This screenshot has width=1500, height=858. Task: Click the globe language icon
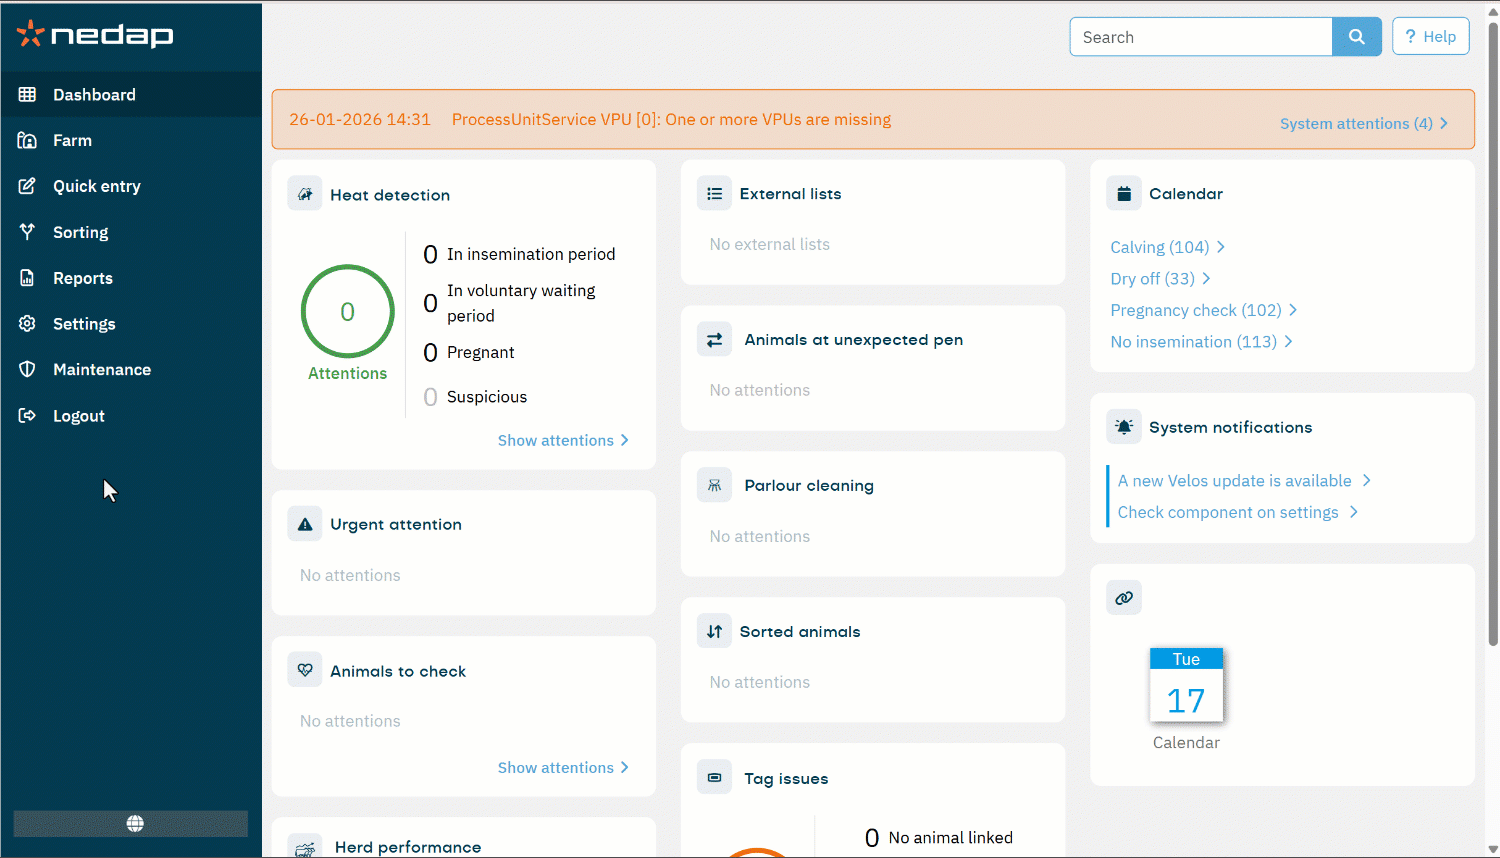point(135,823)
